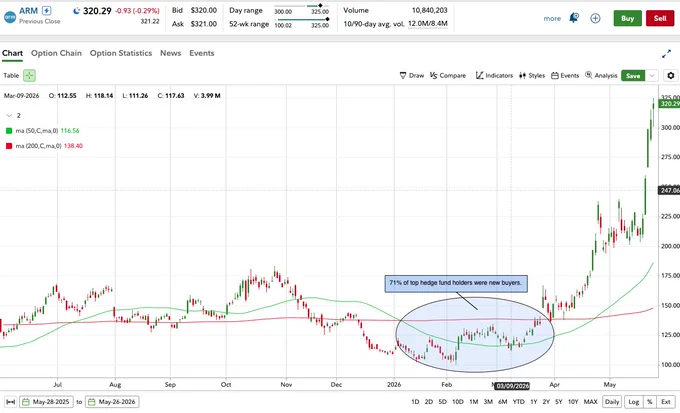The width and height of the screenshot is (680, 413).
Task: Click the lightning bolt icon beside ARM
Action: (46, 10)
